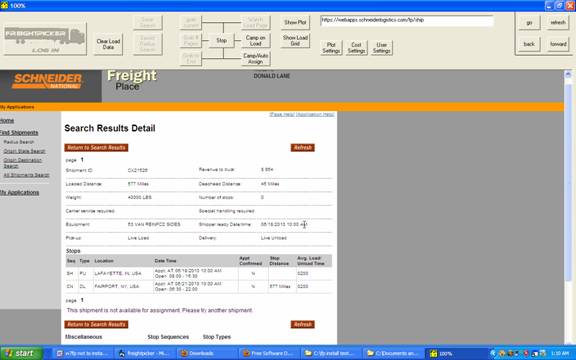Open the Find Shipments sidebar link
This screenshot has height=360, width=576.
coord(19,133)
